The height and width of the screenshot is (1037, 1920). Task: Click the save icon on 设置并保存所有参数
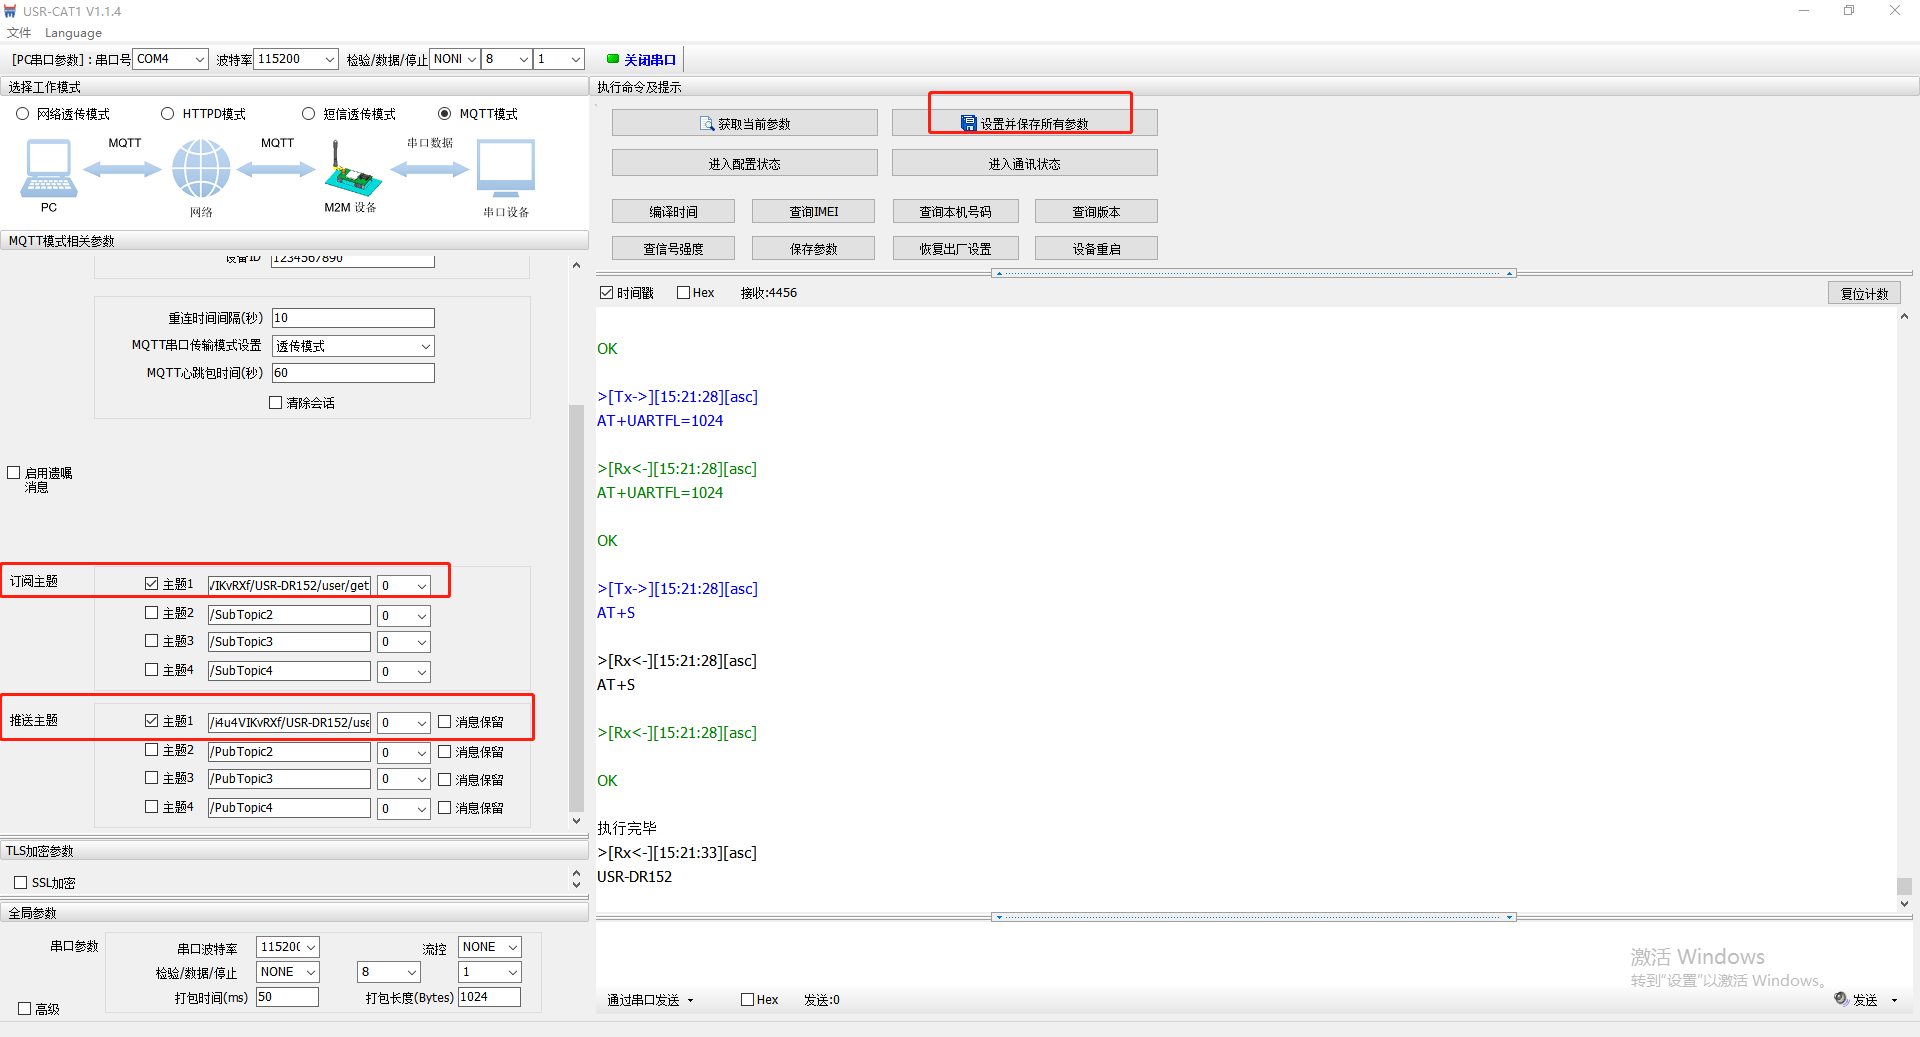(968, 124)
